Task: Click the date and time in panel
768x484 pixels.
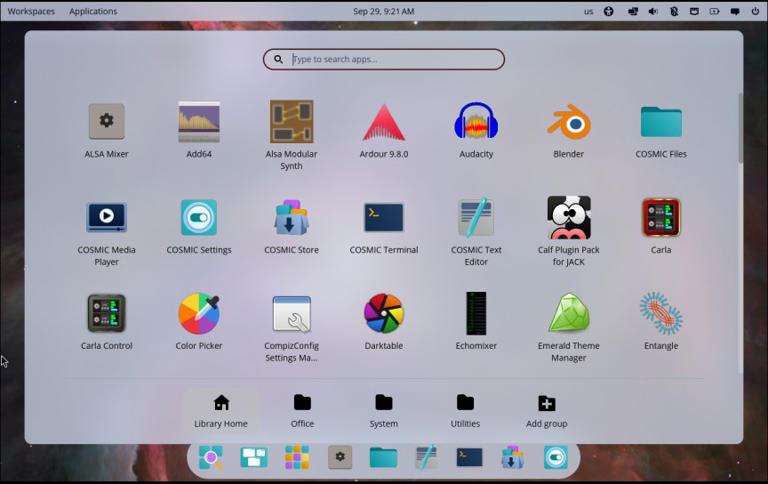Action: coord(384,11)
